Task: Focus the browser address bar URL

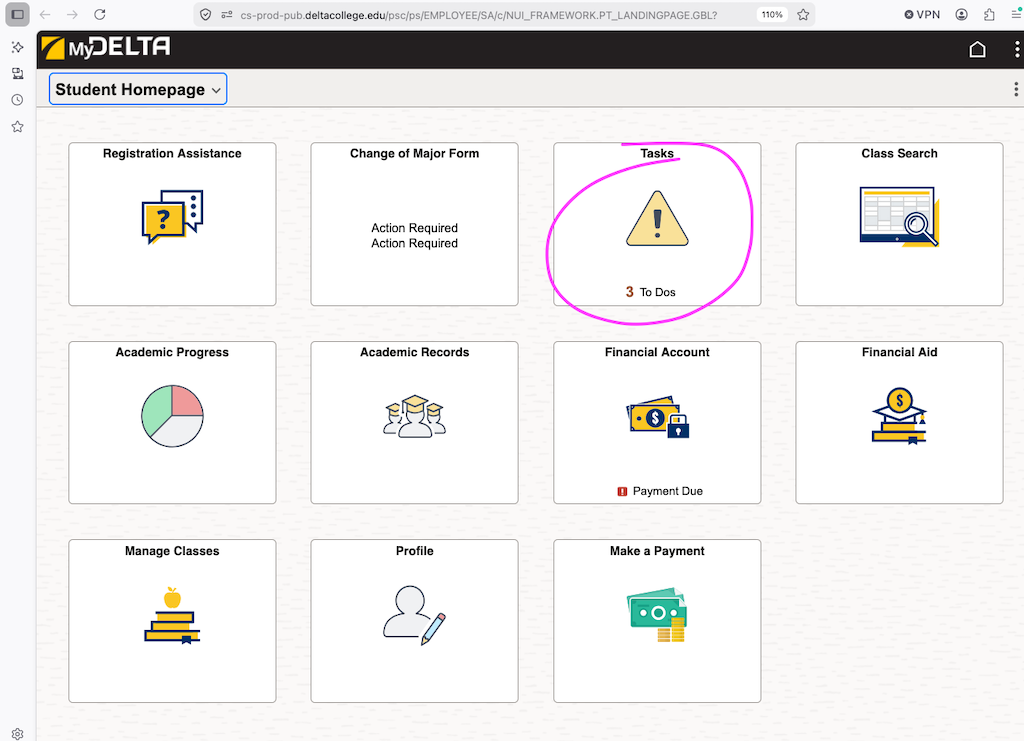Action: [x=479, y=14]
